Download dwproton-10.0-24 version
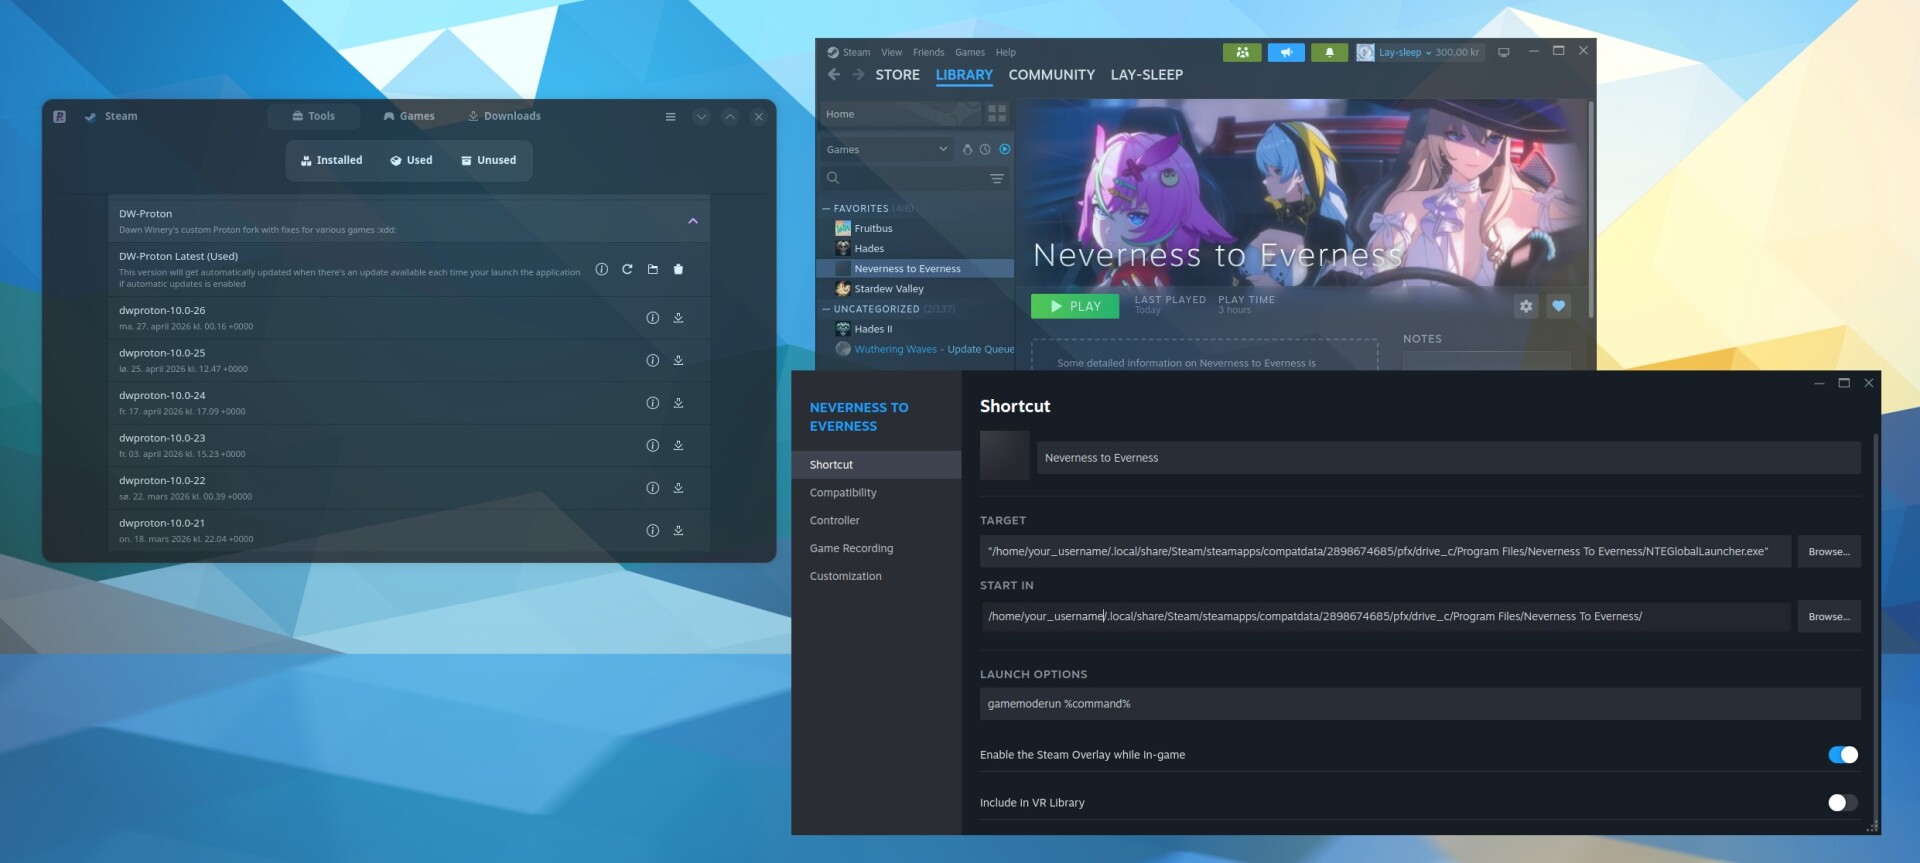 (678, 403)
